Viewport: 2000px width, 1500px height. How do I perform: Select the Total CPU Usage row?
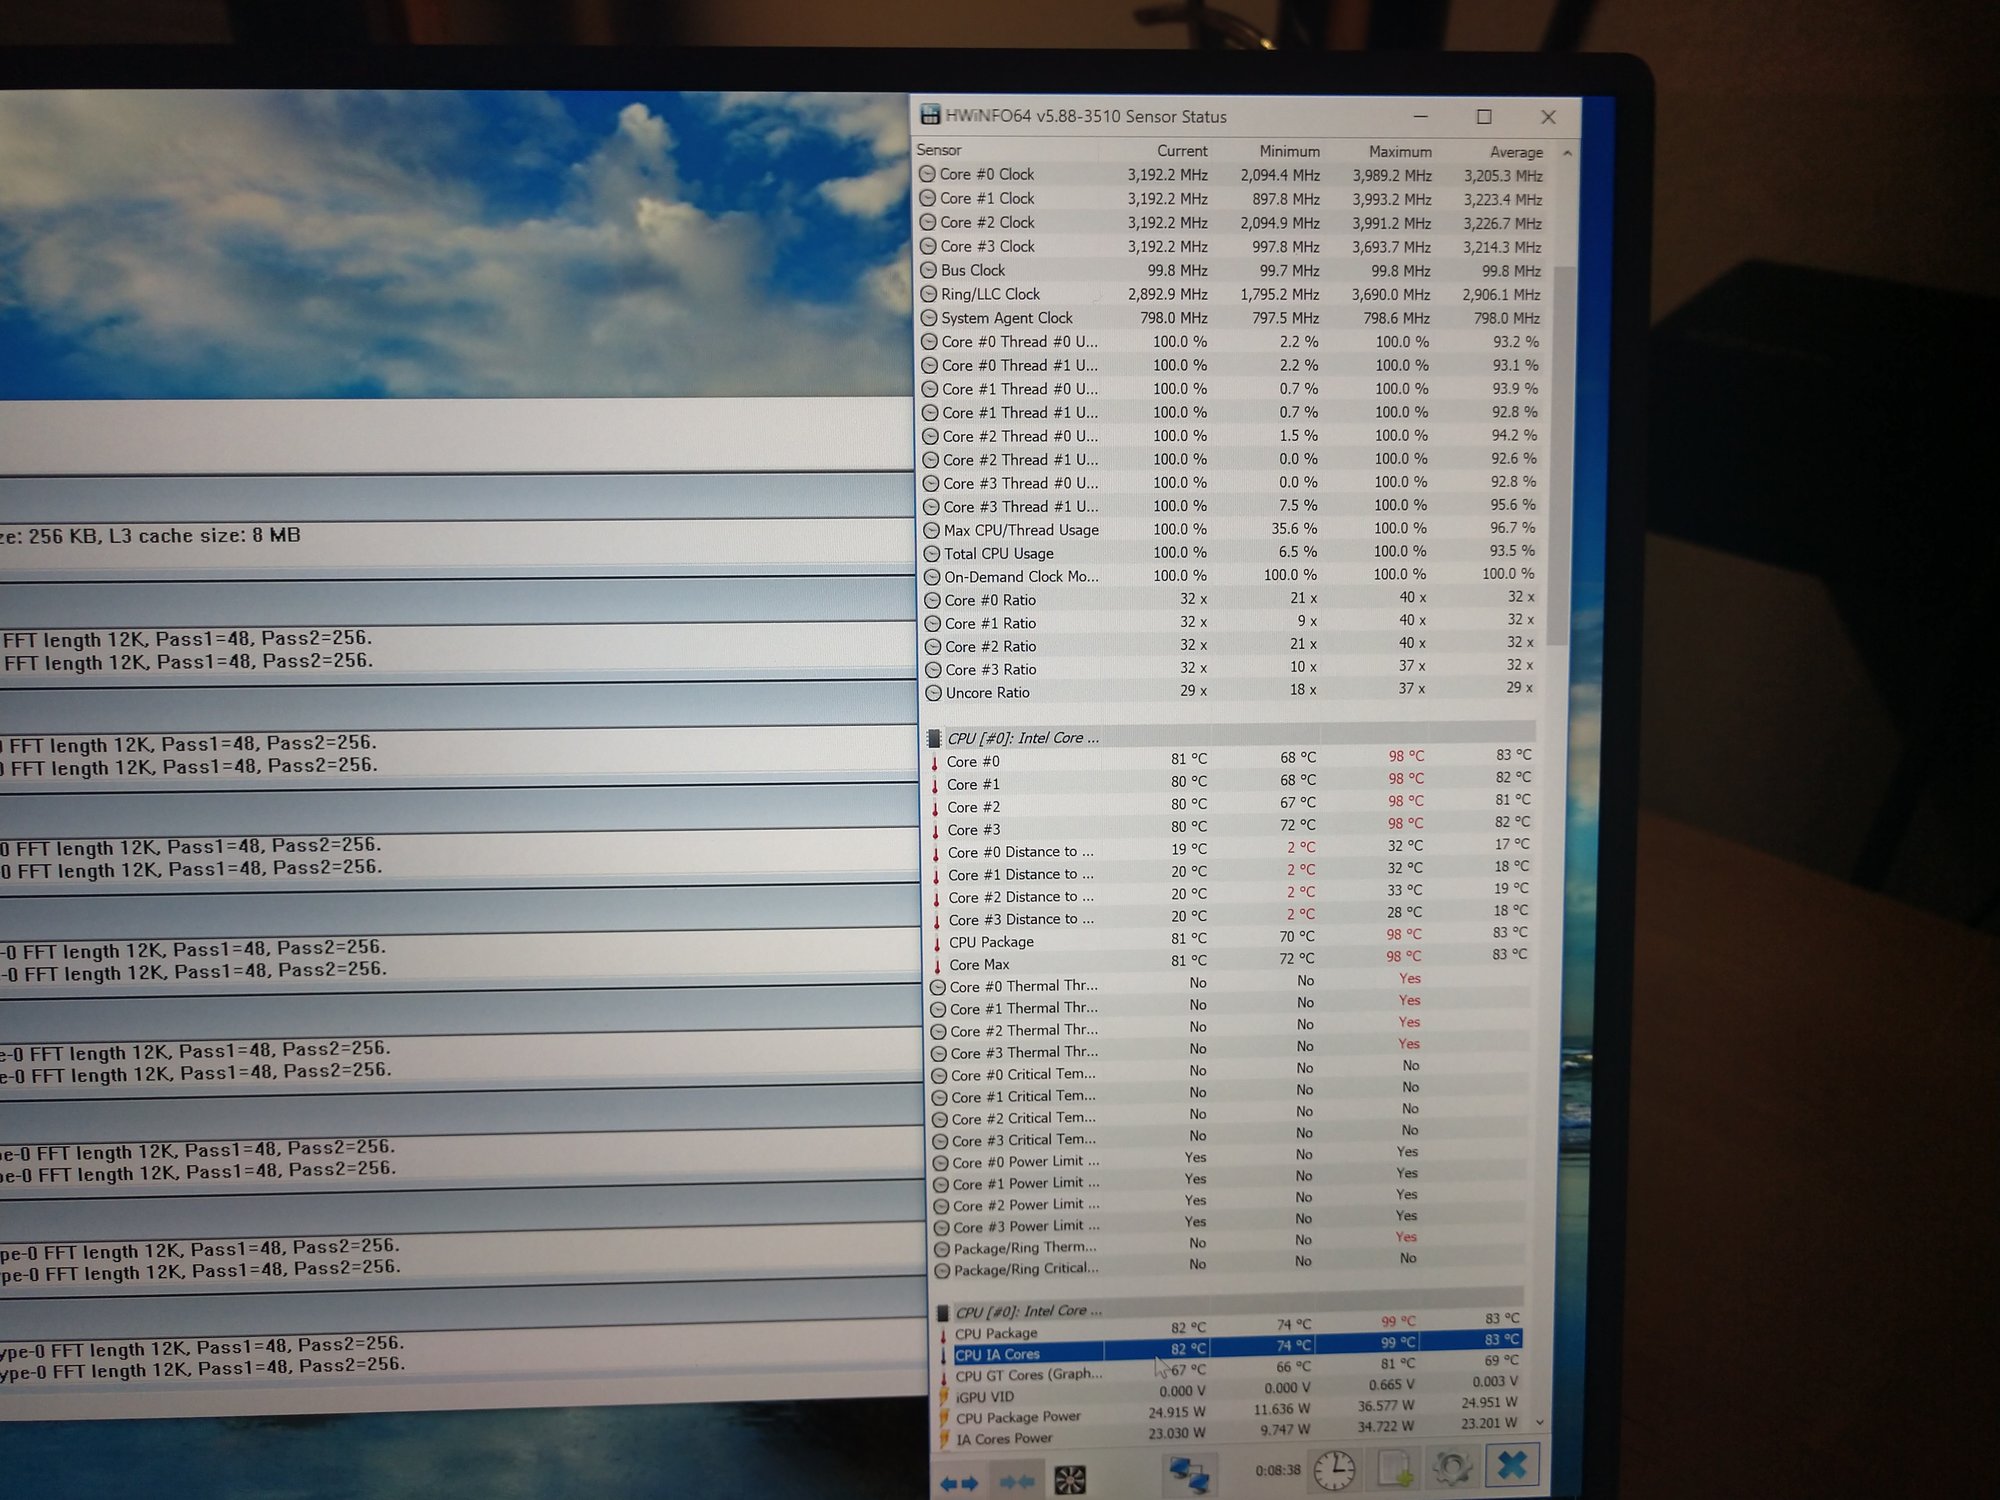(x=998, y=553)
